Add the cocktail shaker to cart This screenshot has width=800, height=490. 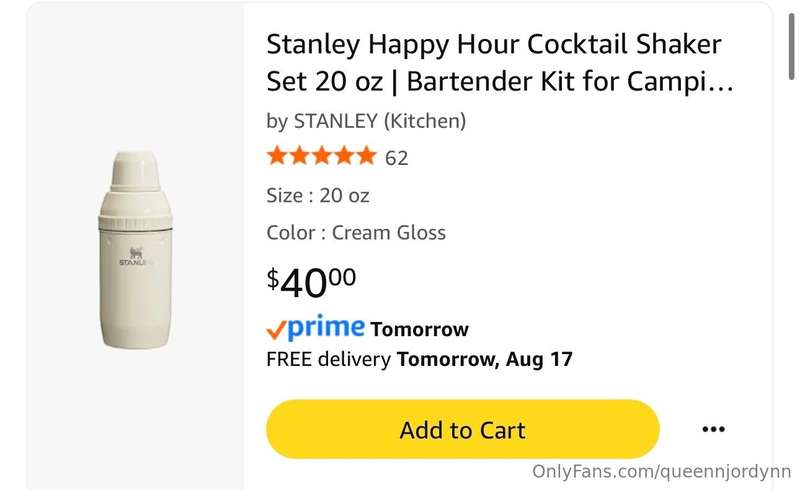pyautogui.click(x=463, y=429)
